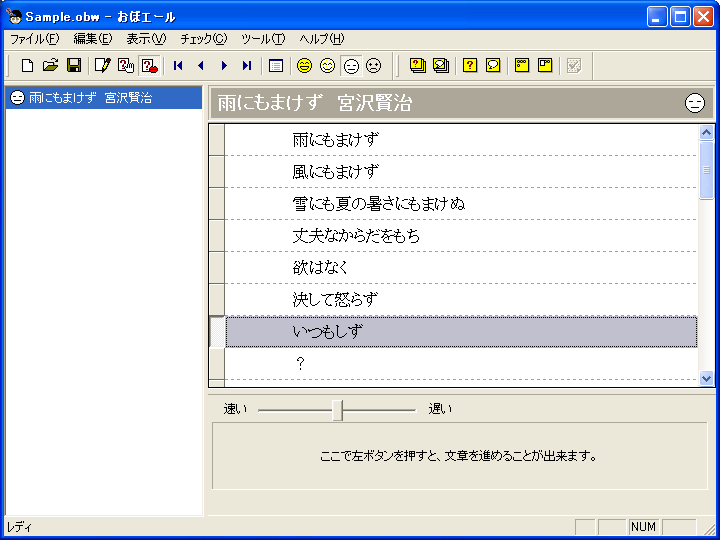Open a file with the folder icon
Screen dimensions: 720x540
click(x=51, y=66)
